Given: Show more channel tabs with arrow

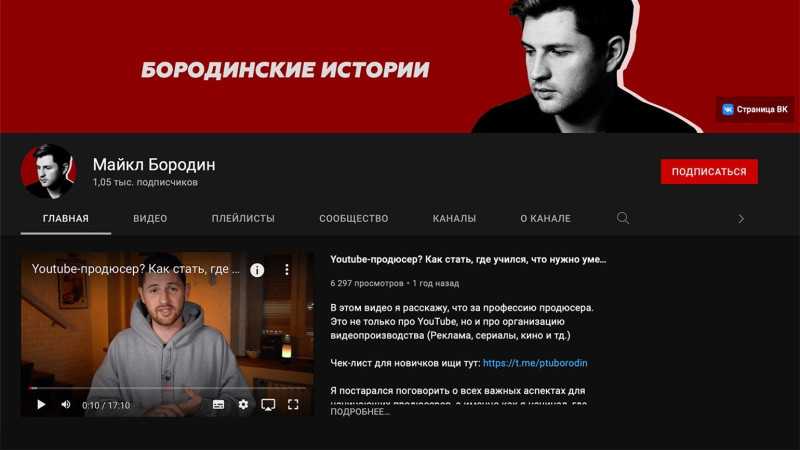Looking at the screenshot, I should pos(741,219).
